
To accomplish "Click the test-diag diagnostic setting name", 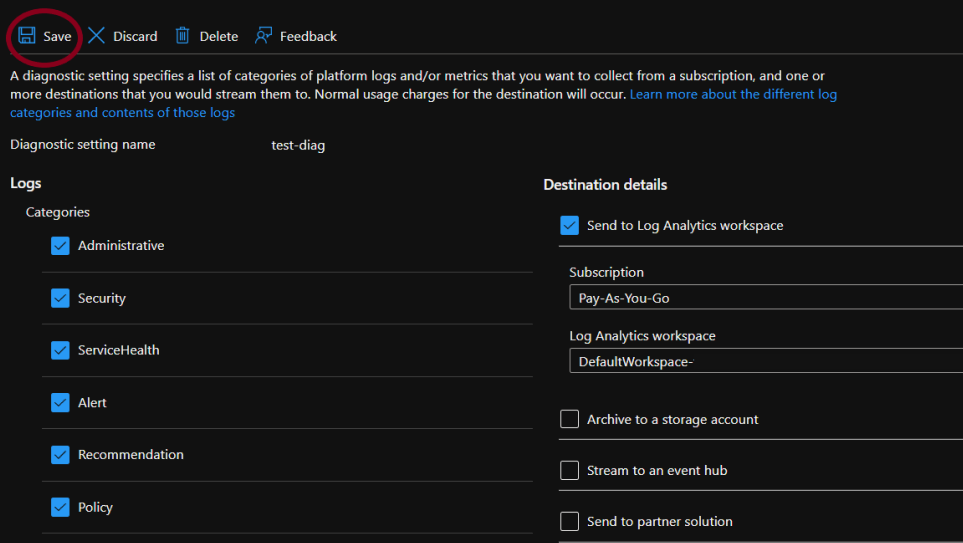I will tap(298, 145).
